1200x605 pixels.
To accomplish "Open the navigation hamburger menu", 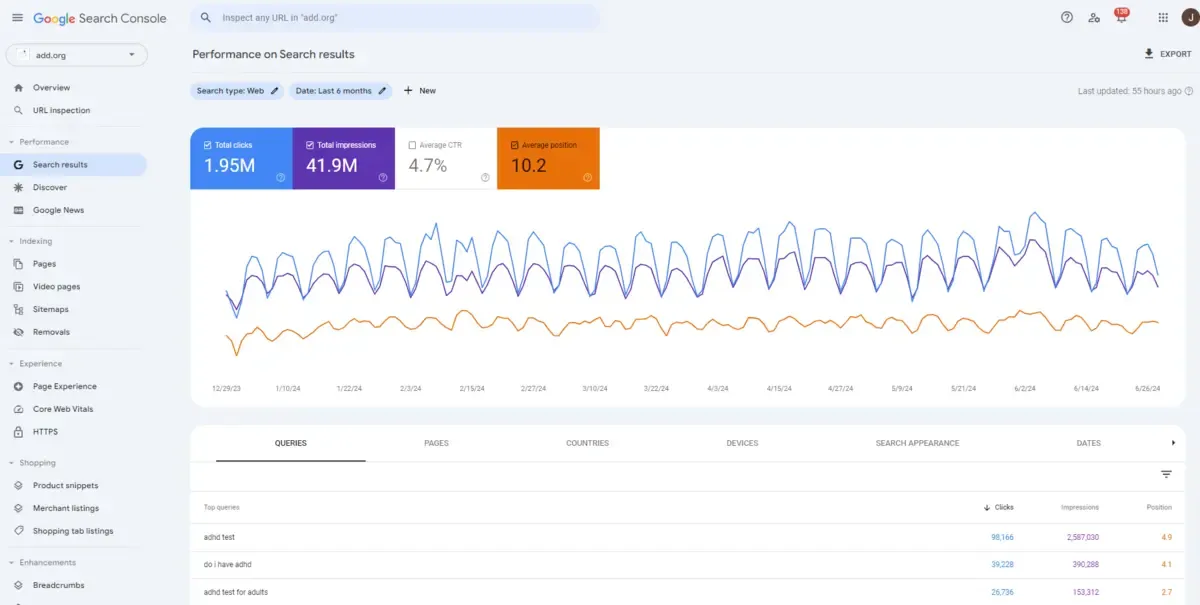I will (x=17, y=17).
